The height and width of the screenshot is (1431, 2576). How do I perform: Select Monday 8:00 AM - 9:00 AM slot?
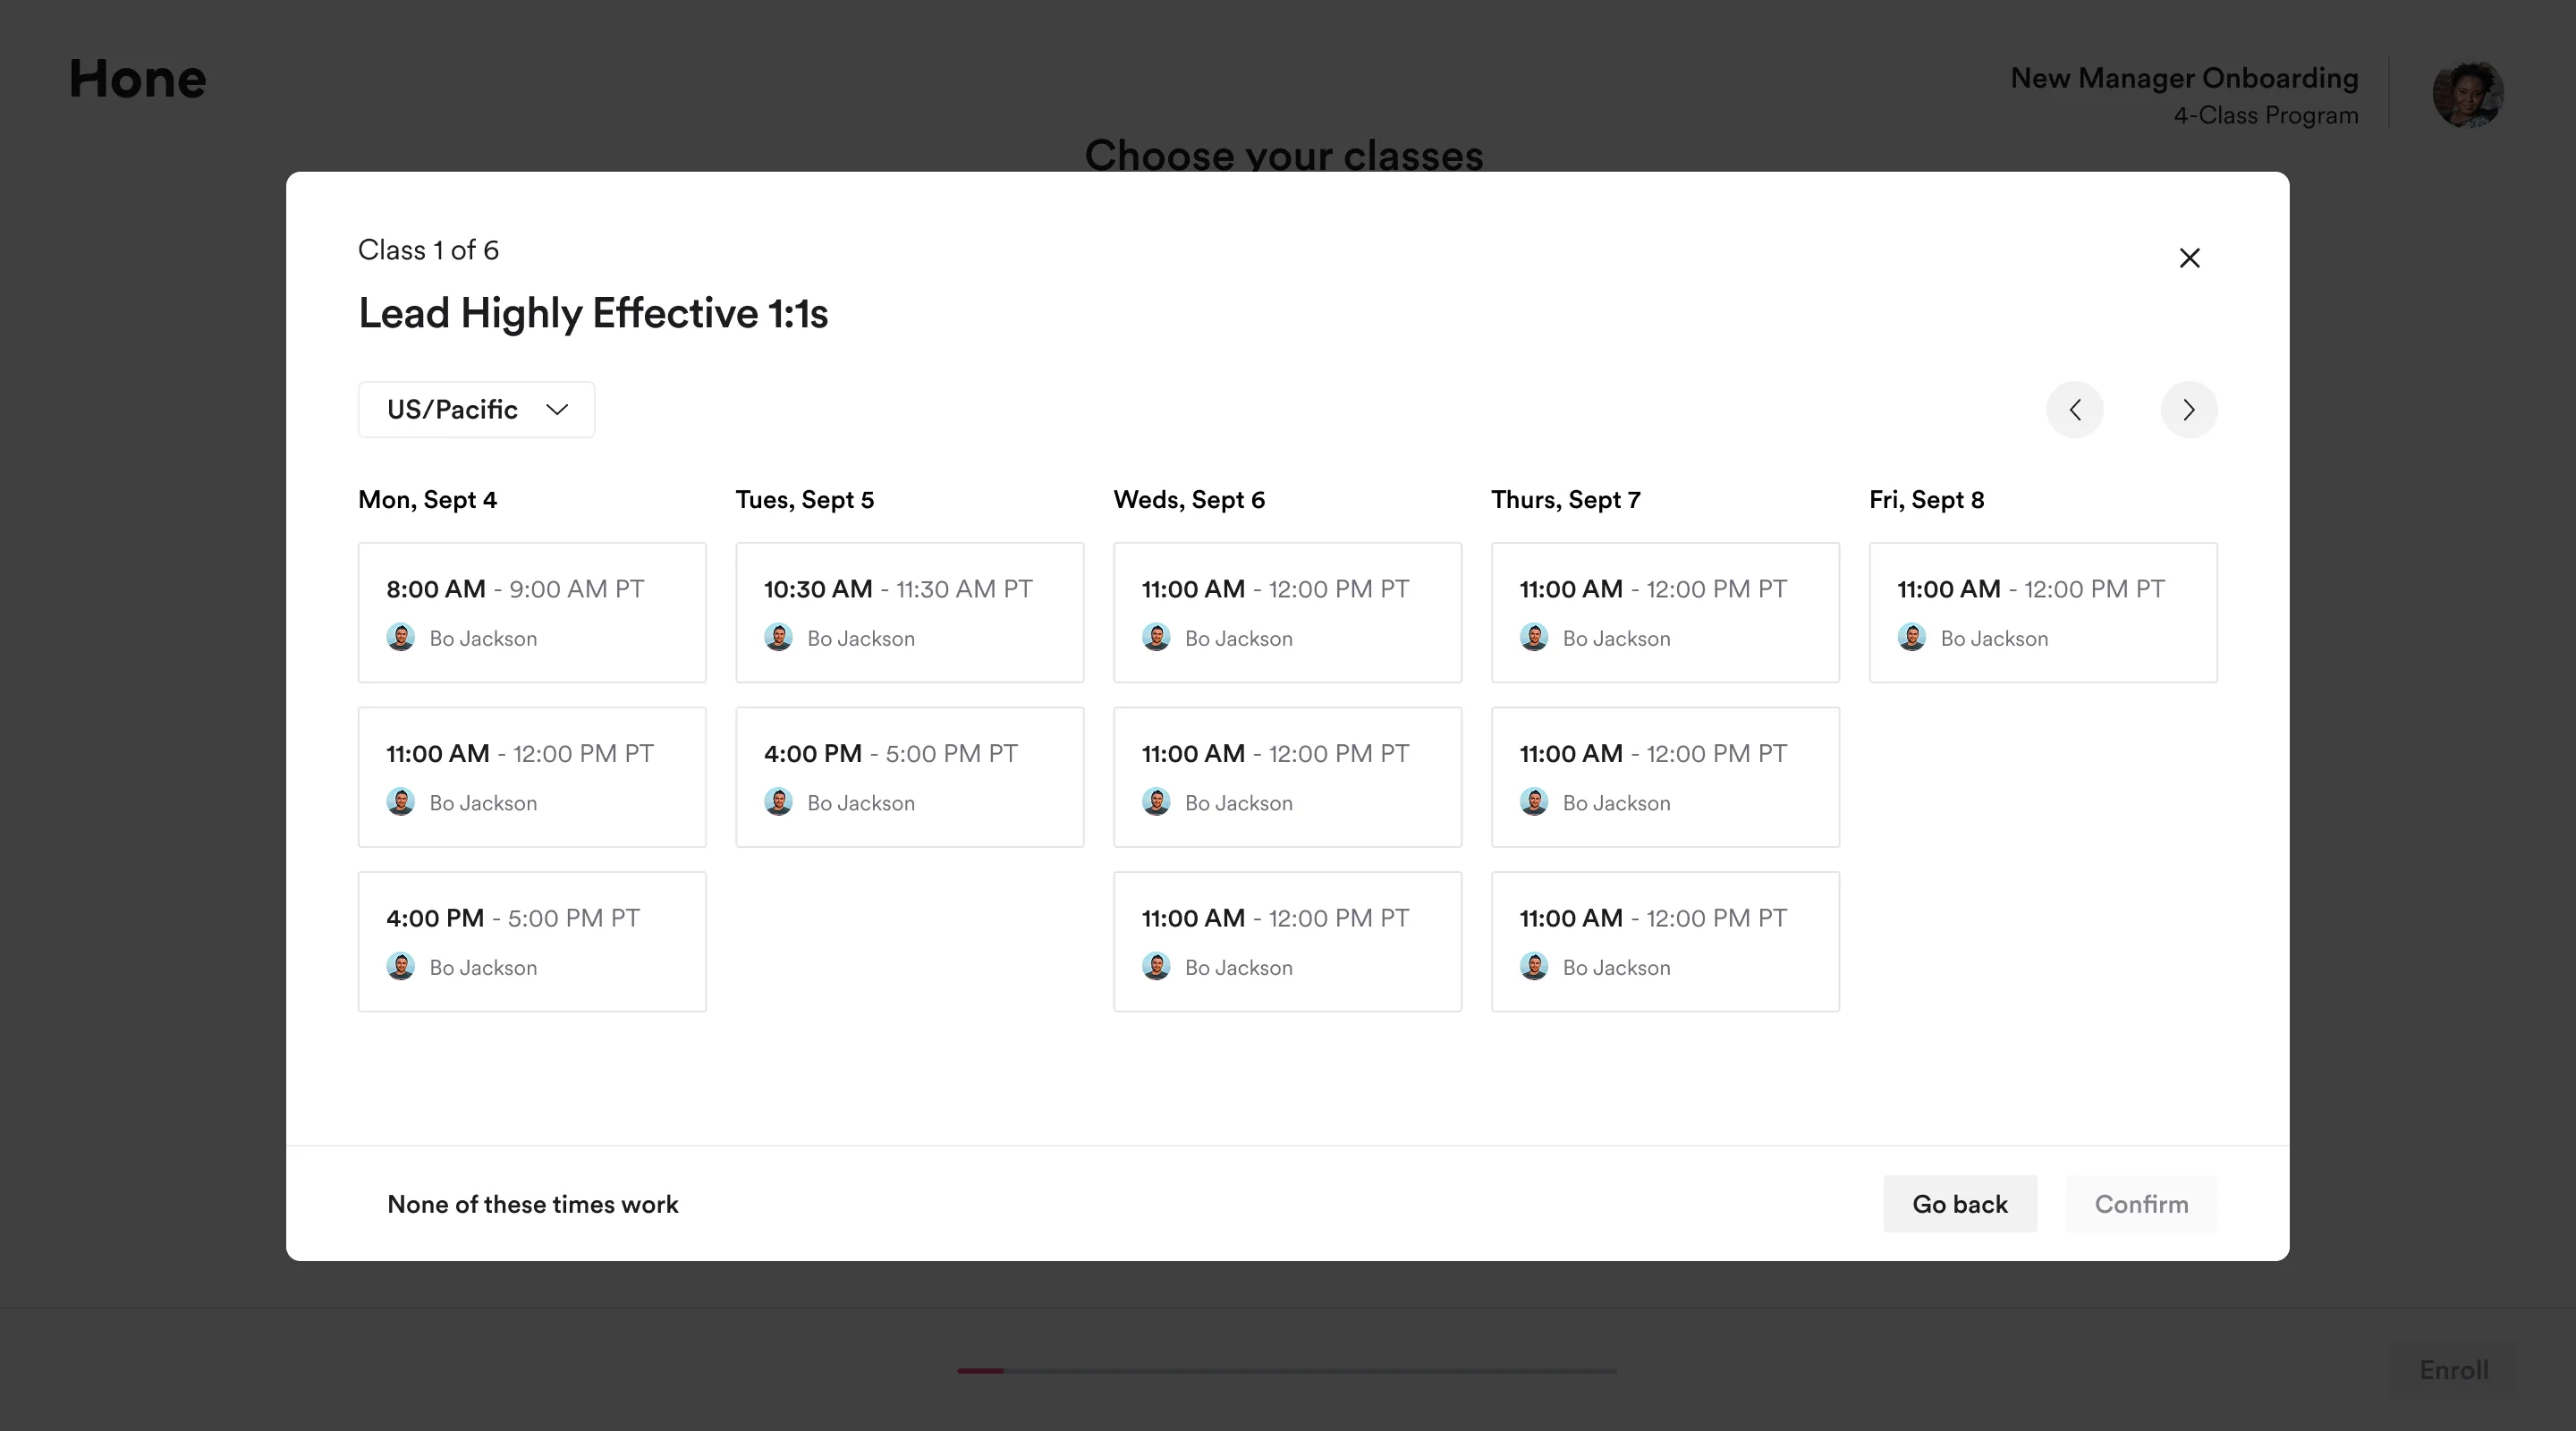[532, 613]
